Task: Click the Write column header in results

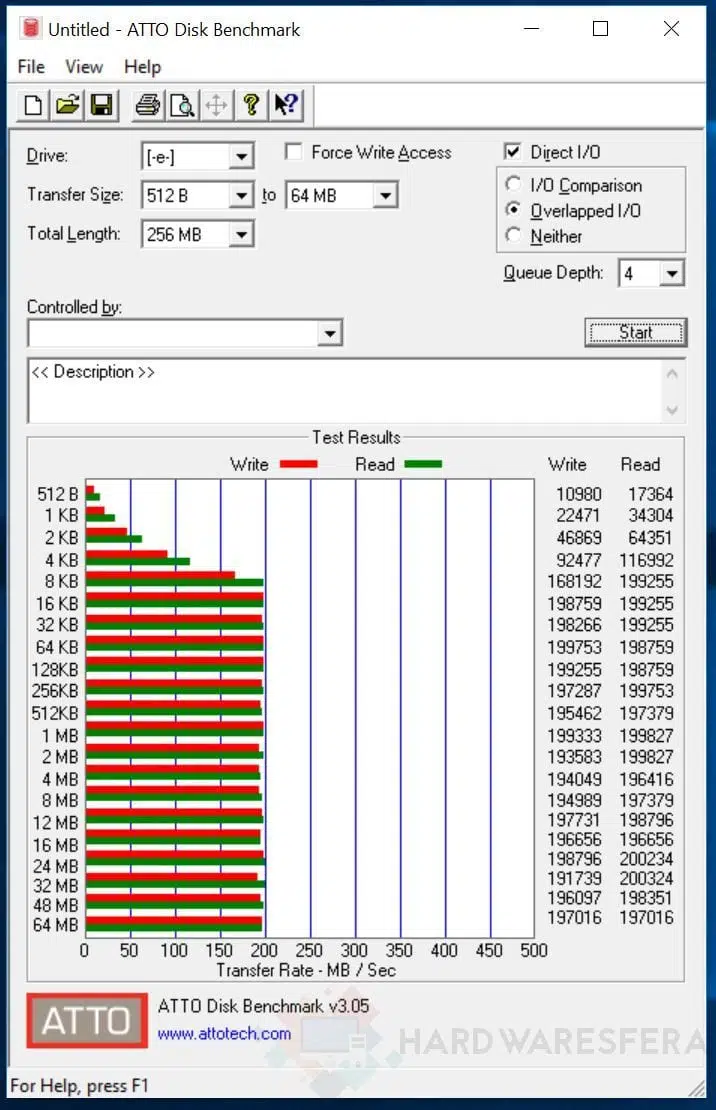Action: point(567,464)
